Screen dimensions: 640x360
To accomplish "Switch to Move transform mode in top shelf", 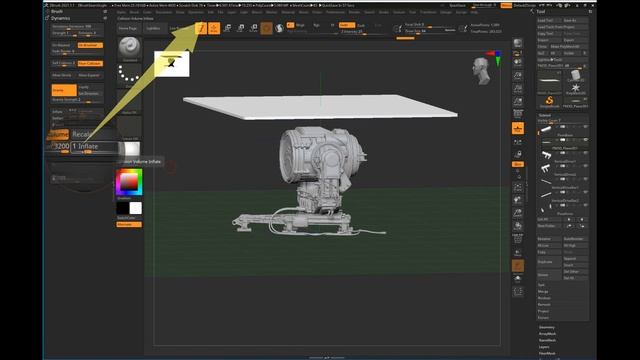I will point(227,28).
